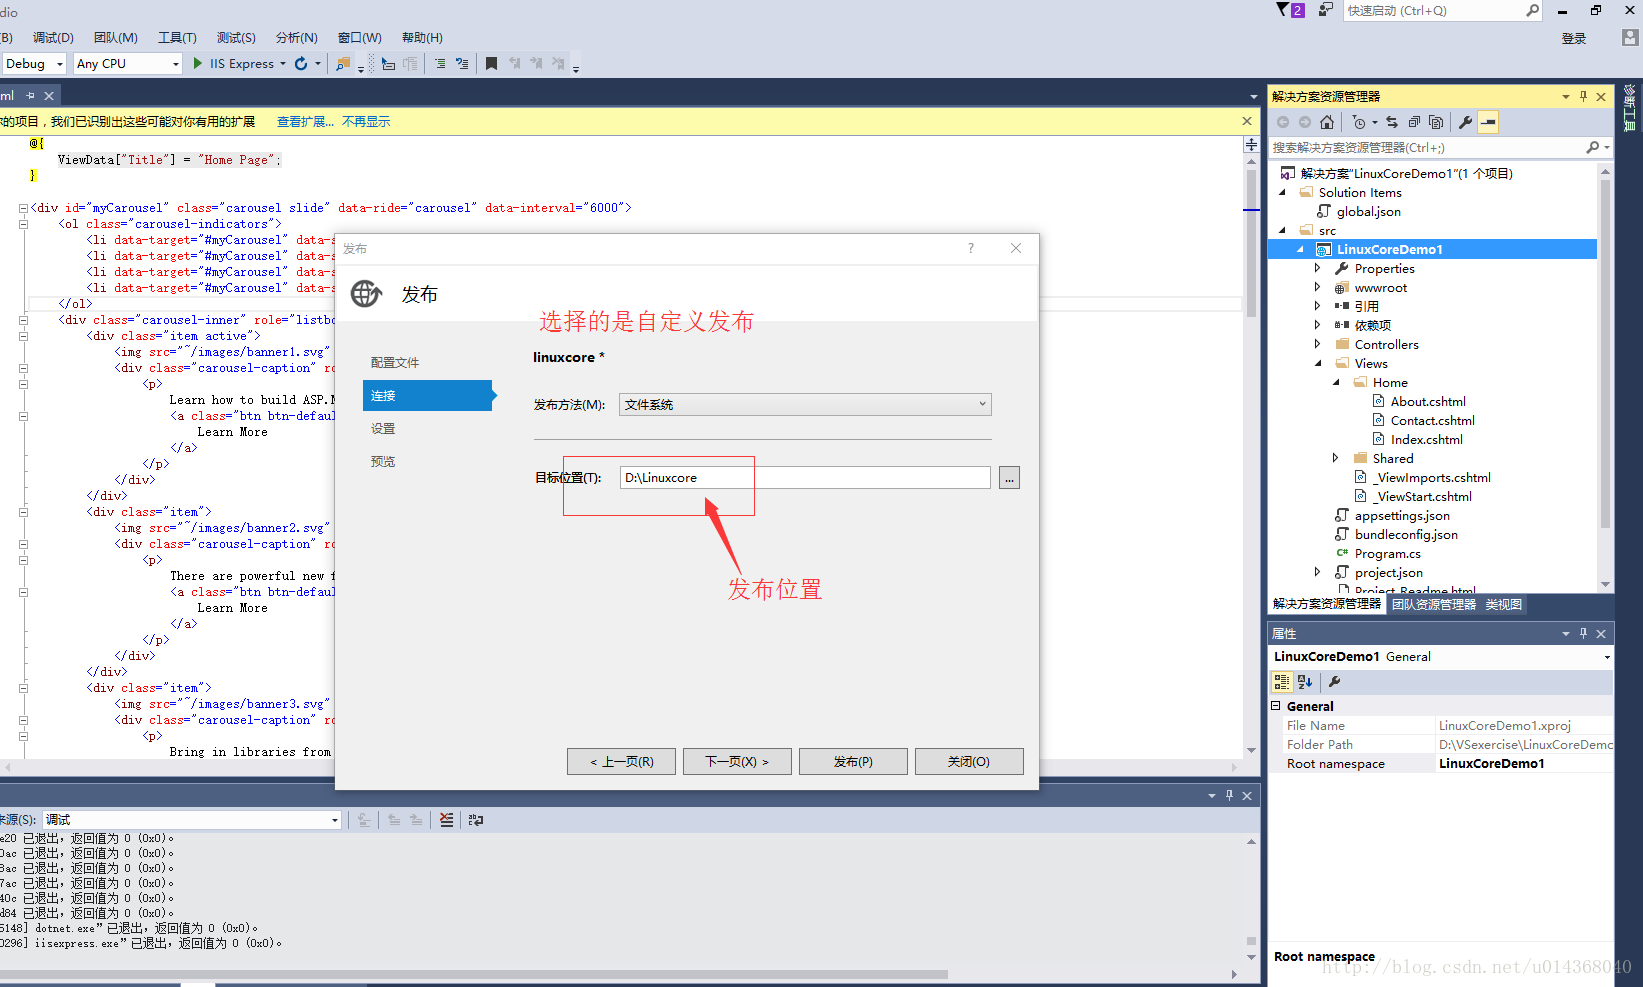Open the 发布方法 dropdown showing 文件系统
The image size is (1643, 987).
coord(805,404)
